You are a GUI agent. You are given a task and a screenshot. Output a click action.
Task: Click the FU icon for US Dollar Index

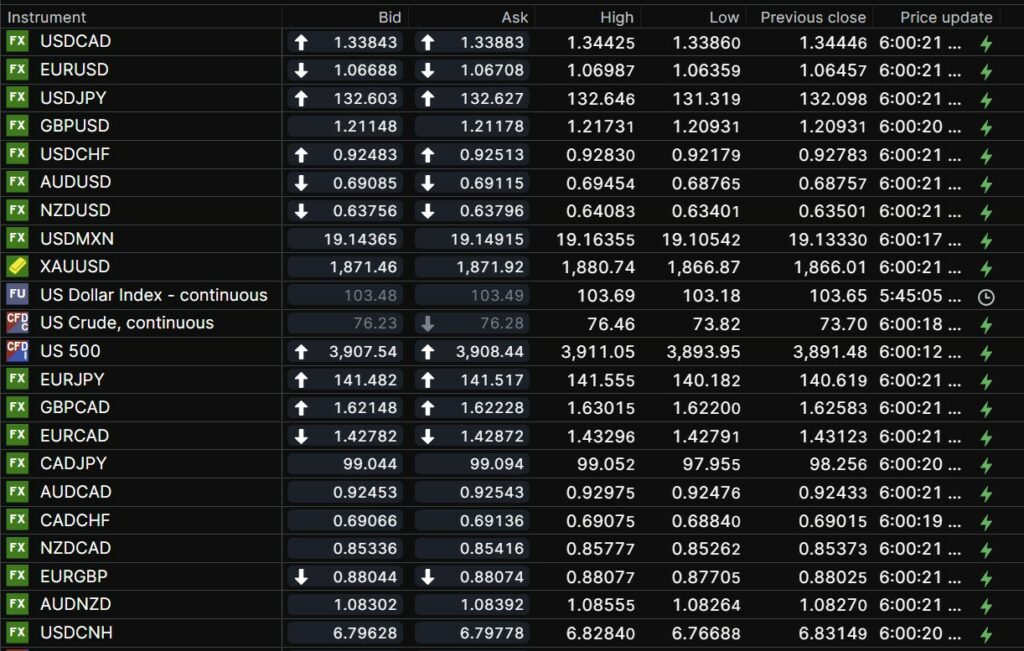click(x=17, y=295)
